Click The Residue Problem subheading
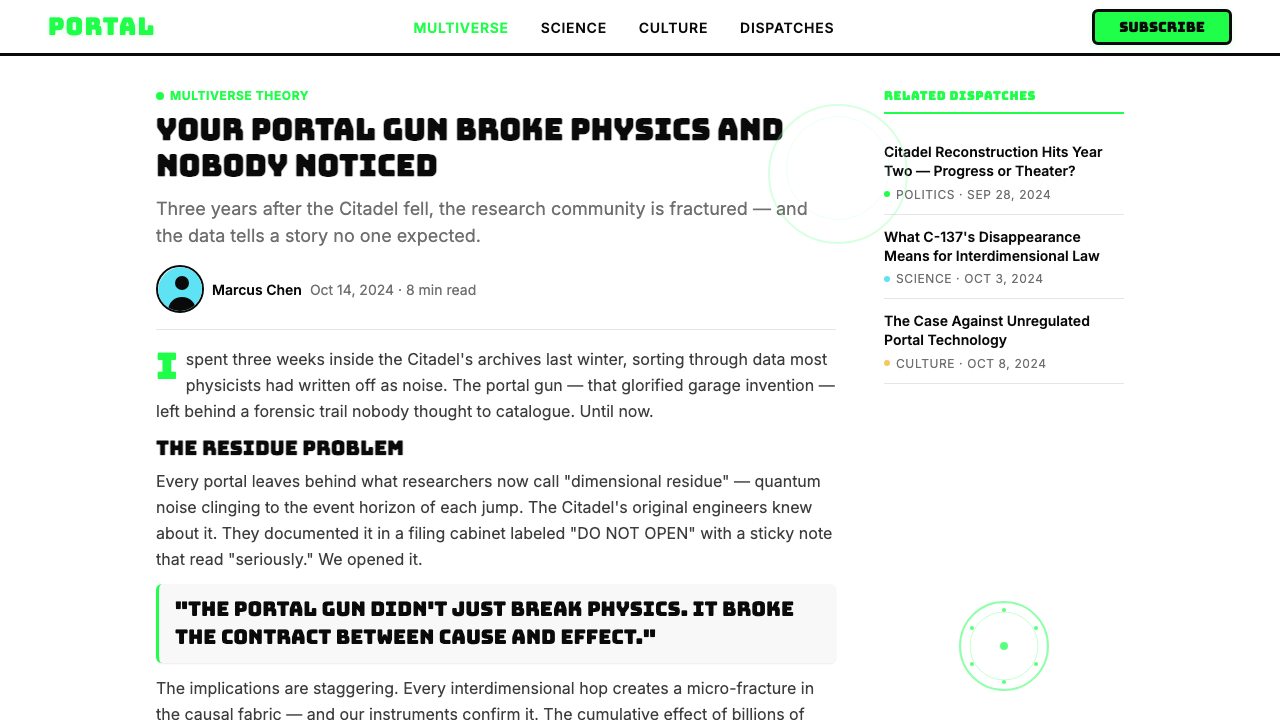This screenshot has width=1280, height=720. [x=280, y=448]
